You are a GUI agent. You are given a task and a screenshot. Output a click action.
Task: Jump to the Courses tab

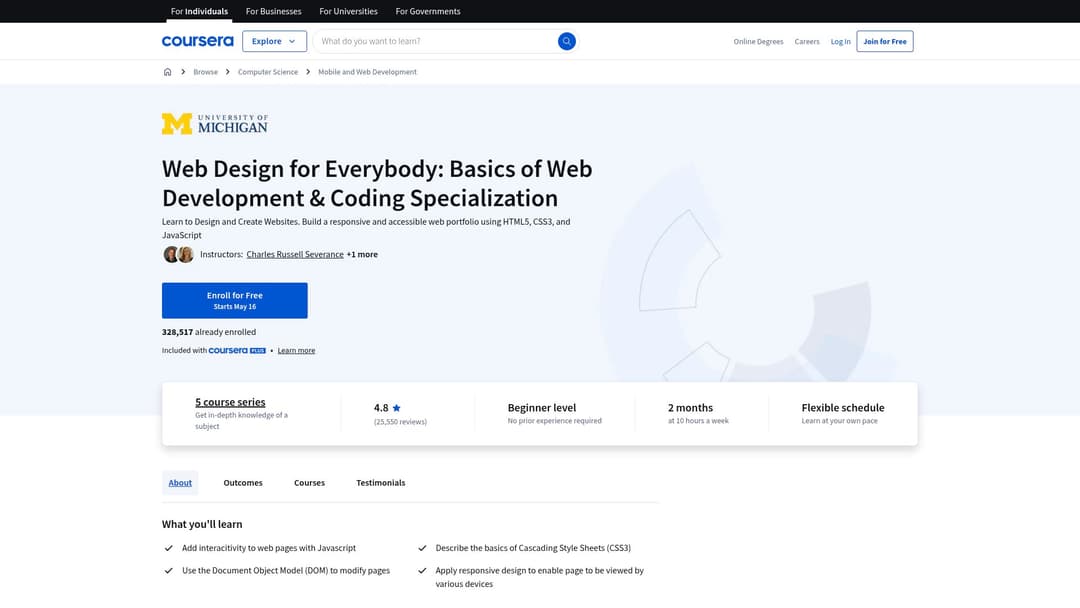click(x=309, y=483)
